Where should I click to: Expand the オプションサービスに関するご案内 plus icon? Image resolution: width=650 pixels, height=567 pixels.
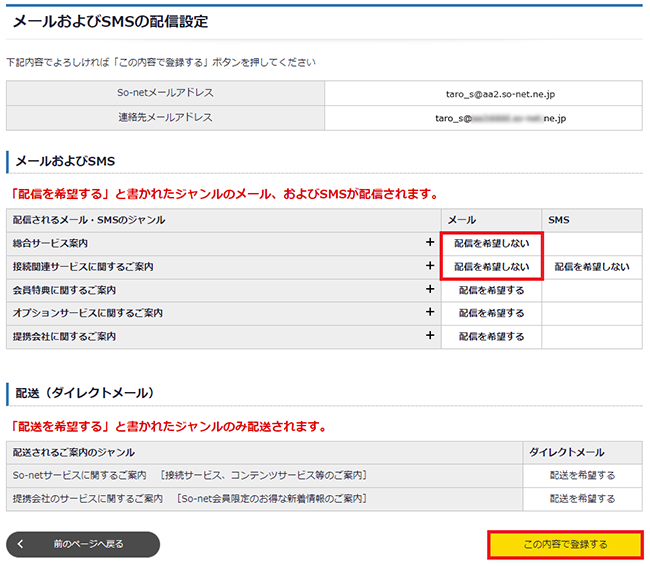429,313
